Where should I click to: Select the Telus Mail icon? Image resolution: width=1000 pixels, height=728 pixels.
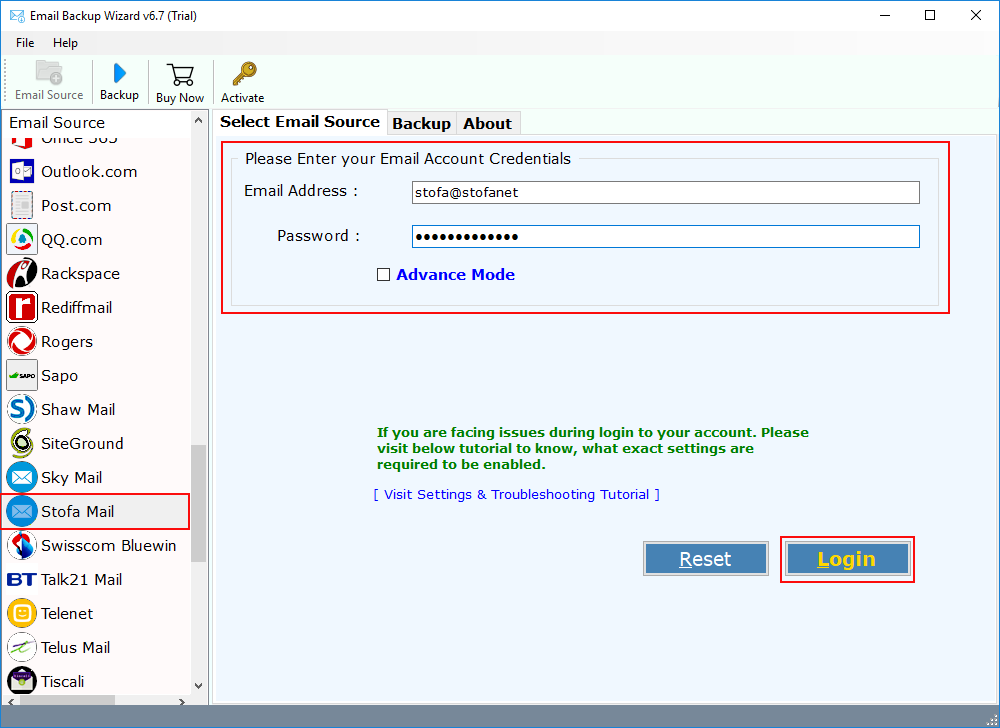pos(22,648)
